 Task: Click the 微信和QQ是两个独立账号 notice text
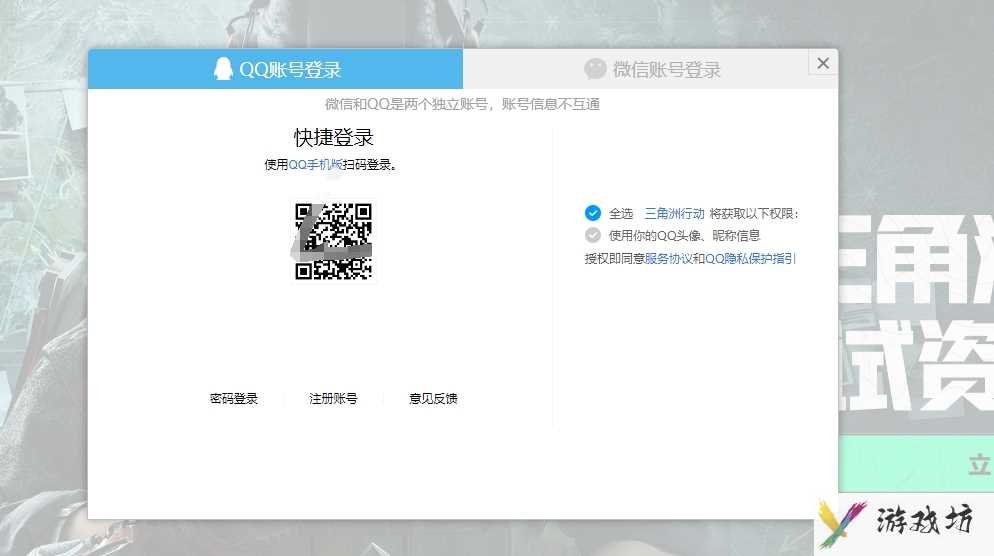click(x=462, y=104)
